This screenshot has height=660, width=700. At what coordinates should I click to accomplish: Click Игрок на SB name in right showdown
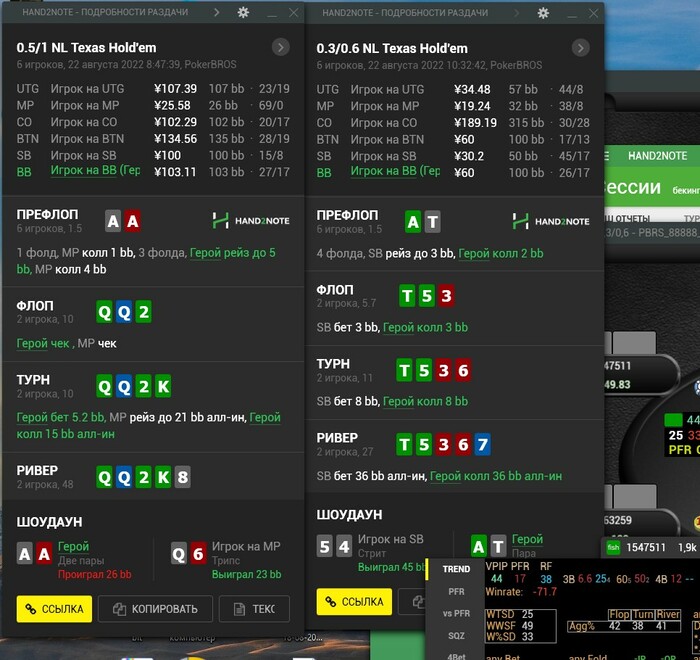click(391, 539)
